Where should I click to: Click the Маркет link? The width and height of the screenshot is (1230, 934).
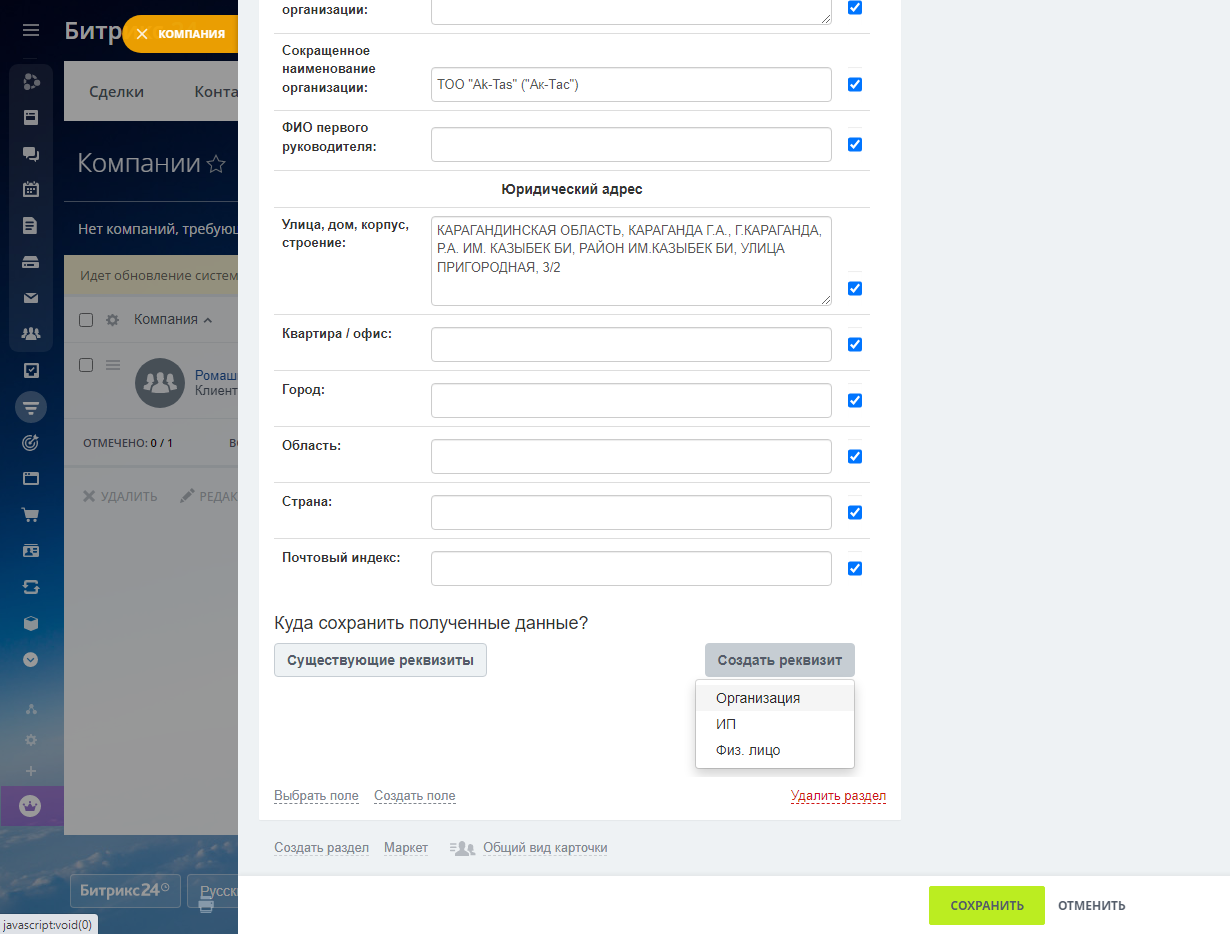pyautogui.click(x=406, y=848)
